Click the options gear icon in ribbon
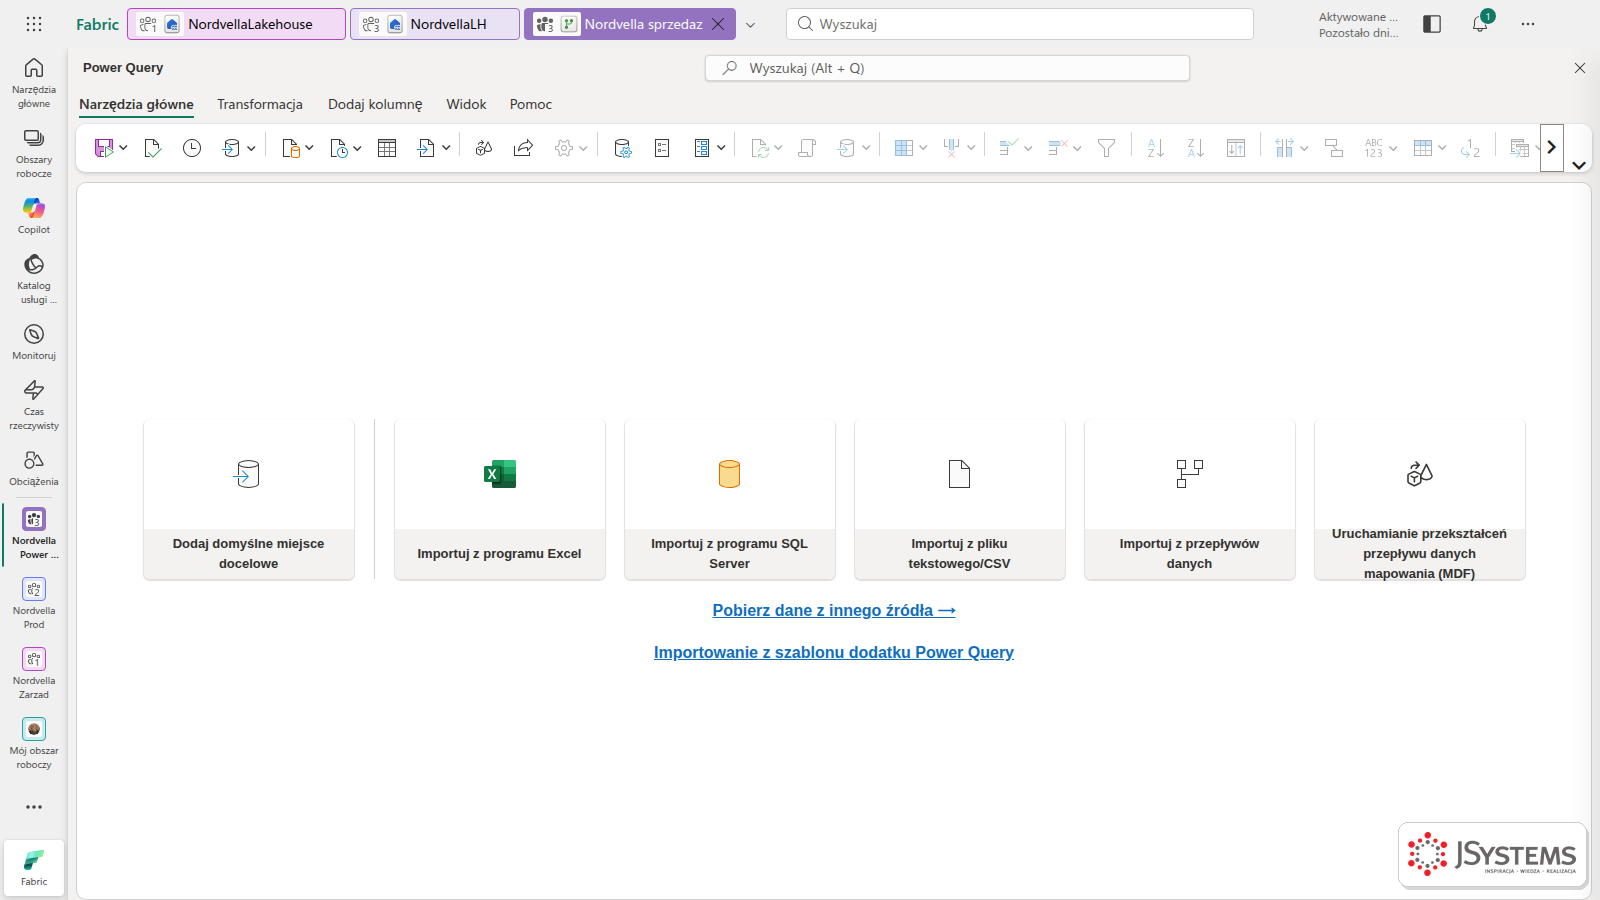This screenshot has width=1600, height=900. pos(564,148)
